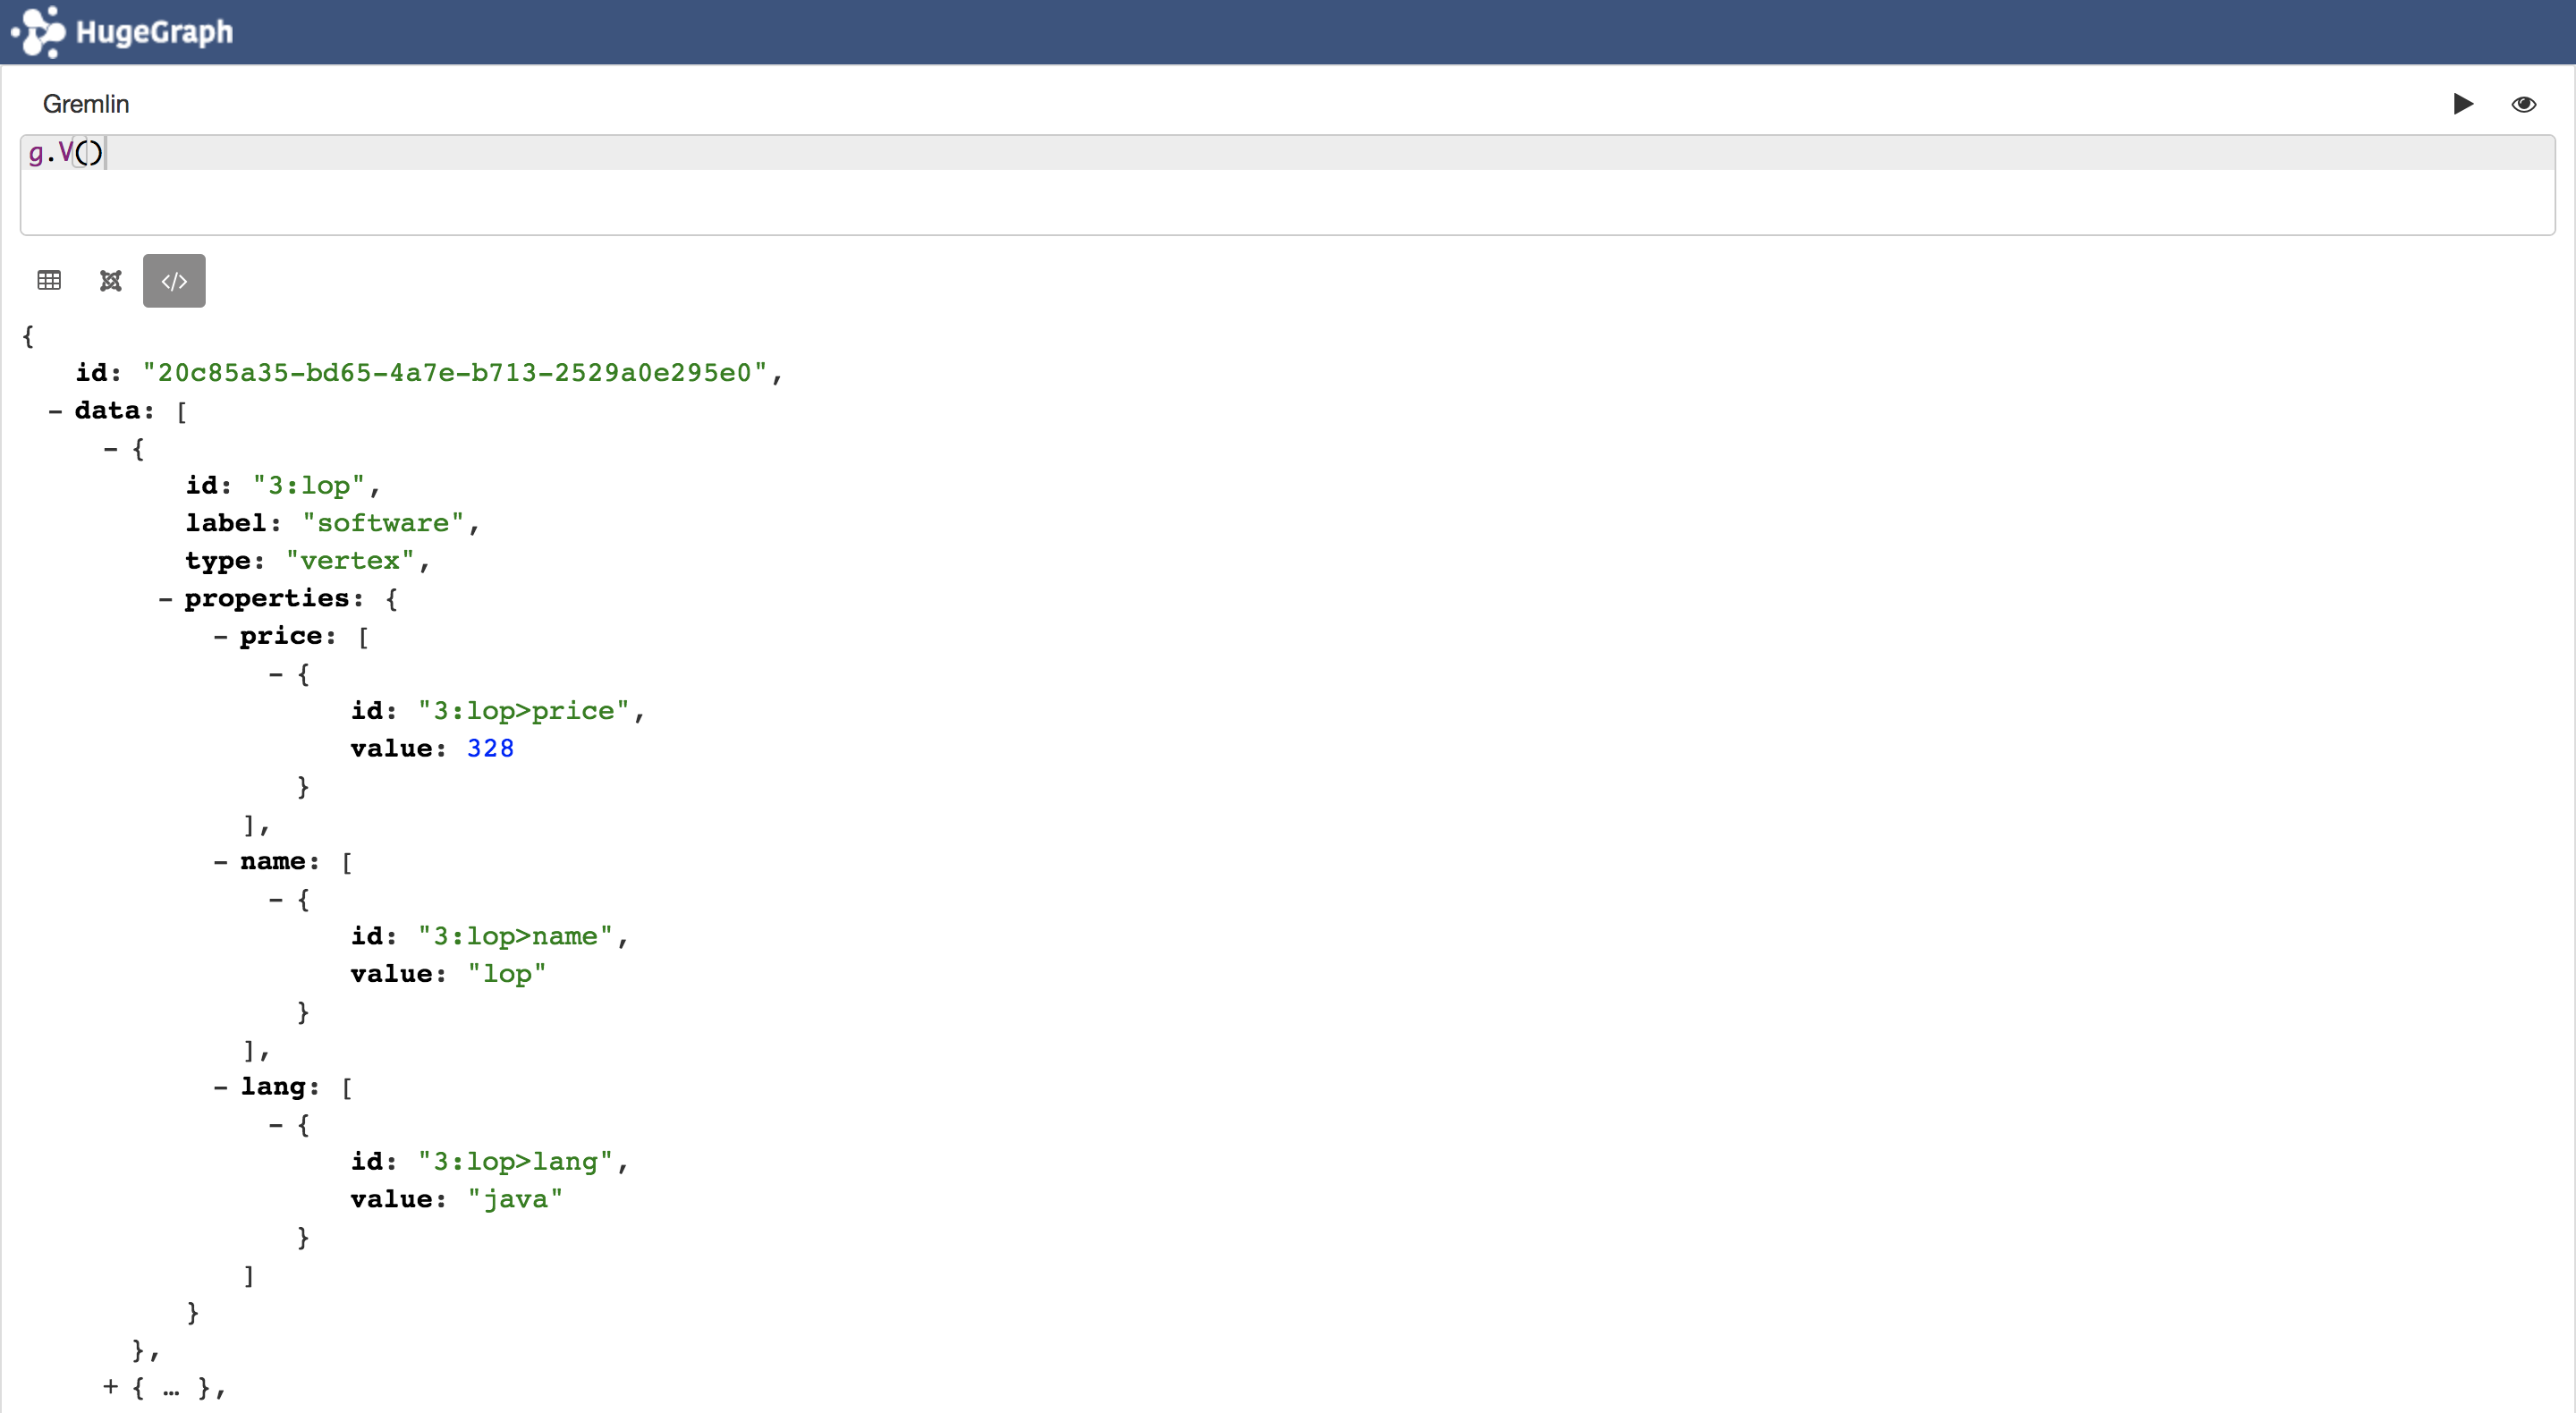Viewport: 2576px width, 1413px height.
Task: Click the HugeGraph title text
Action: pos(154,32)
